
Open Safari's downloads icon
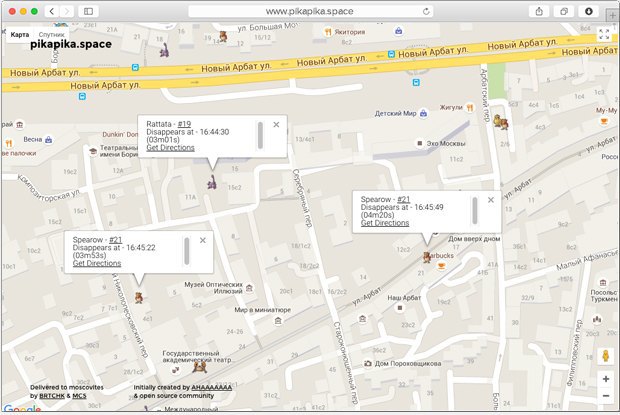coord(589,11)
